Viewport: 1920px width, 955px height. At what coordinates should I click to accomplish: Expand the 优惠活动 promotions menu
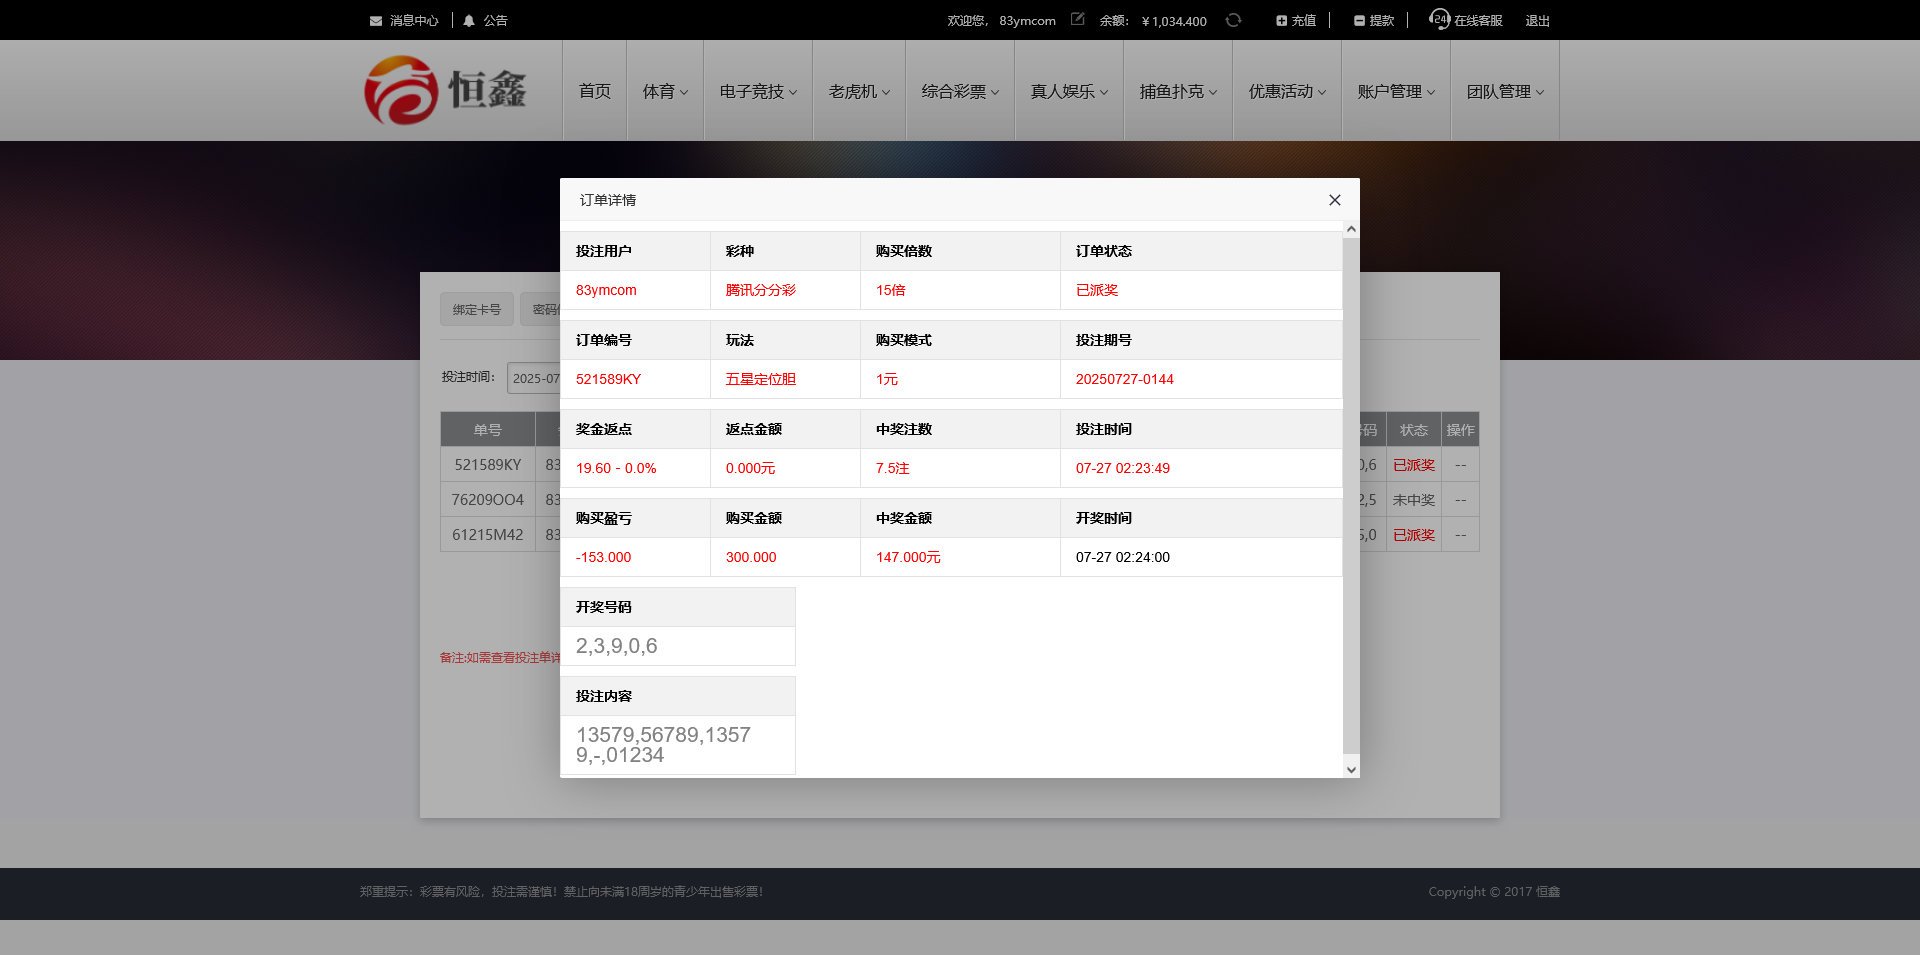tap(1287, 91)
